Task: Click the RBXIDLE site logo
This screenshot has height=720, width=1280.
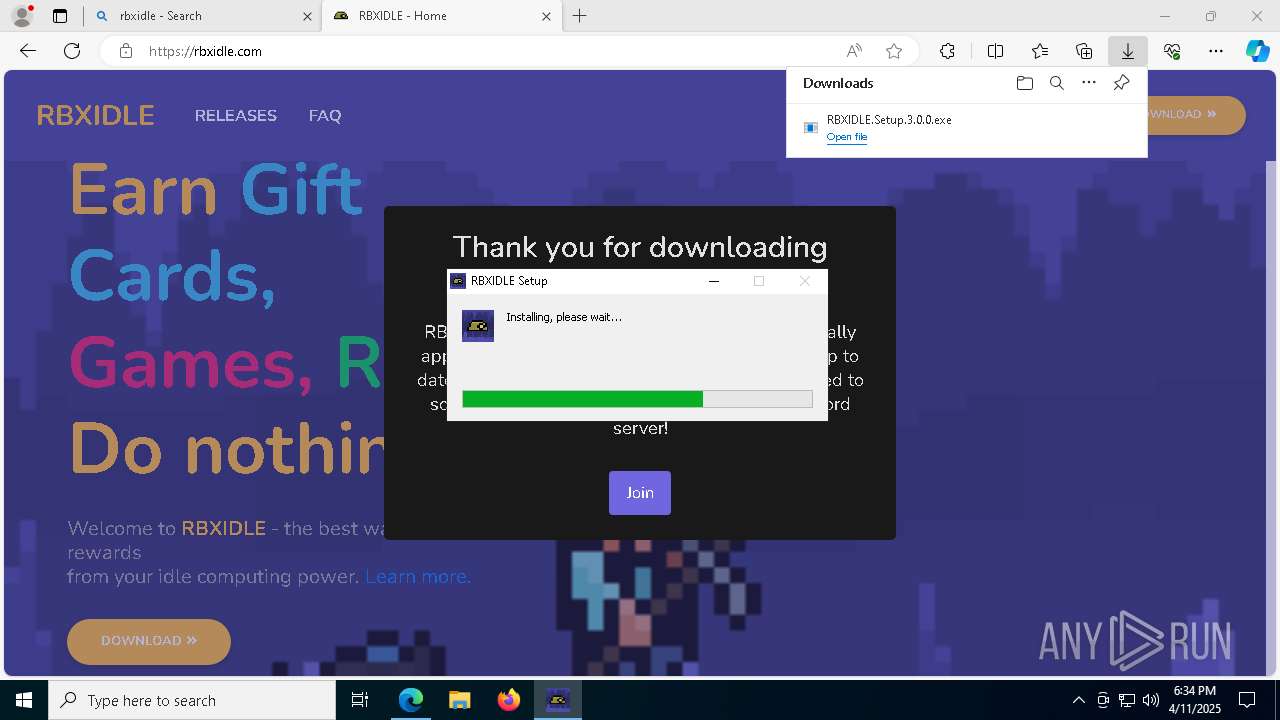Action: click(95, 116)
